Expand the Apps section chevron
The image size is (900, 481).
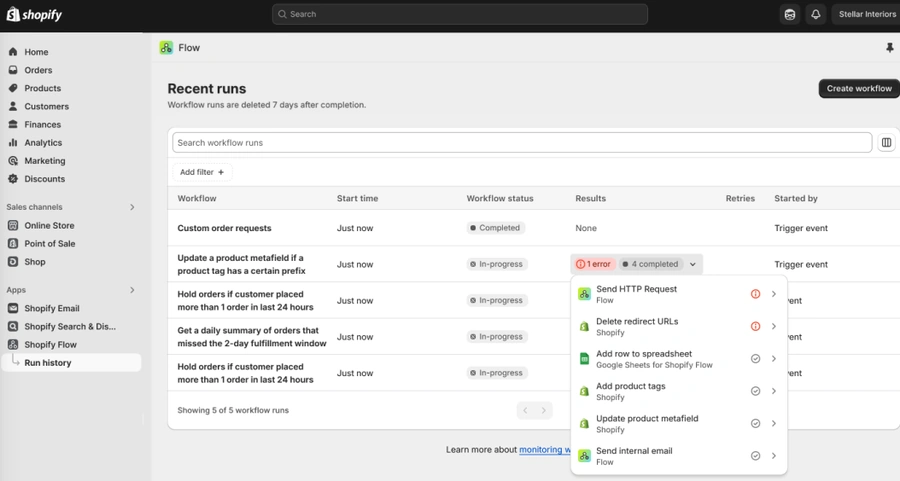point(132,290)
